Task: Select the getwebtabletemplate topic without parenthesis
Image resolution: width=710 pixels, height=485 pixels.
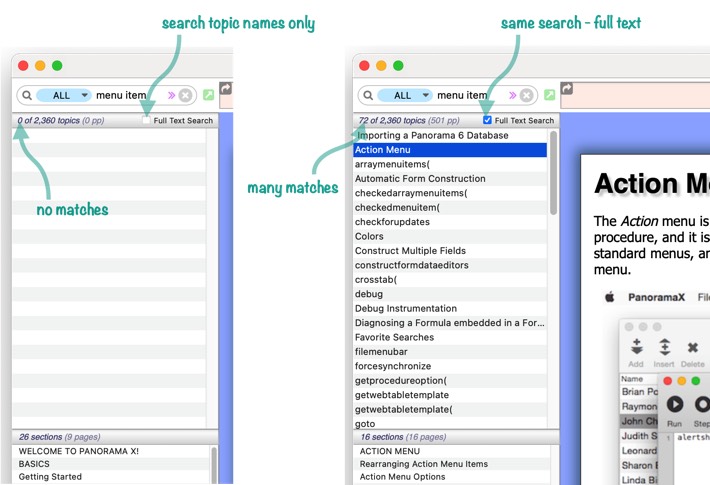Action: tap(450, 395)
